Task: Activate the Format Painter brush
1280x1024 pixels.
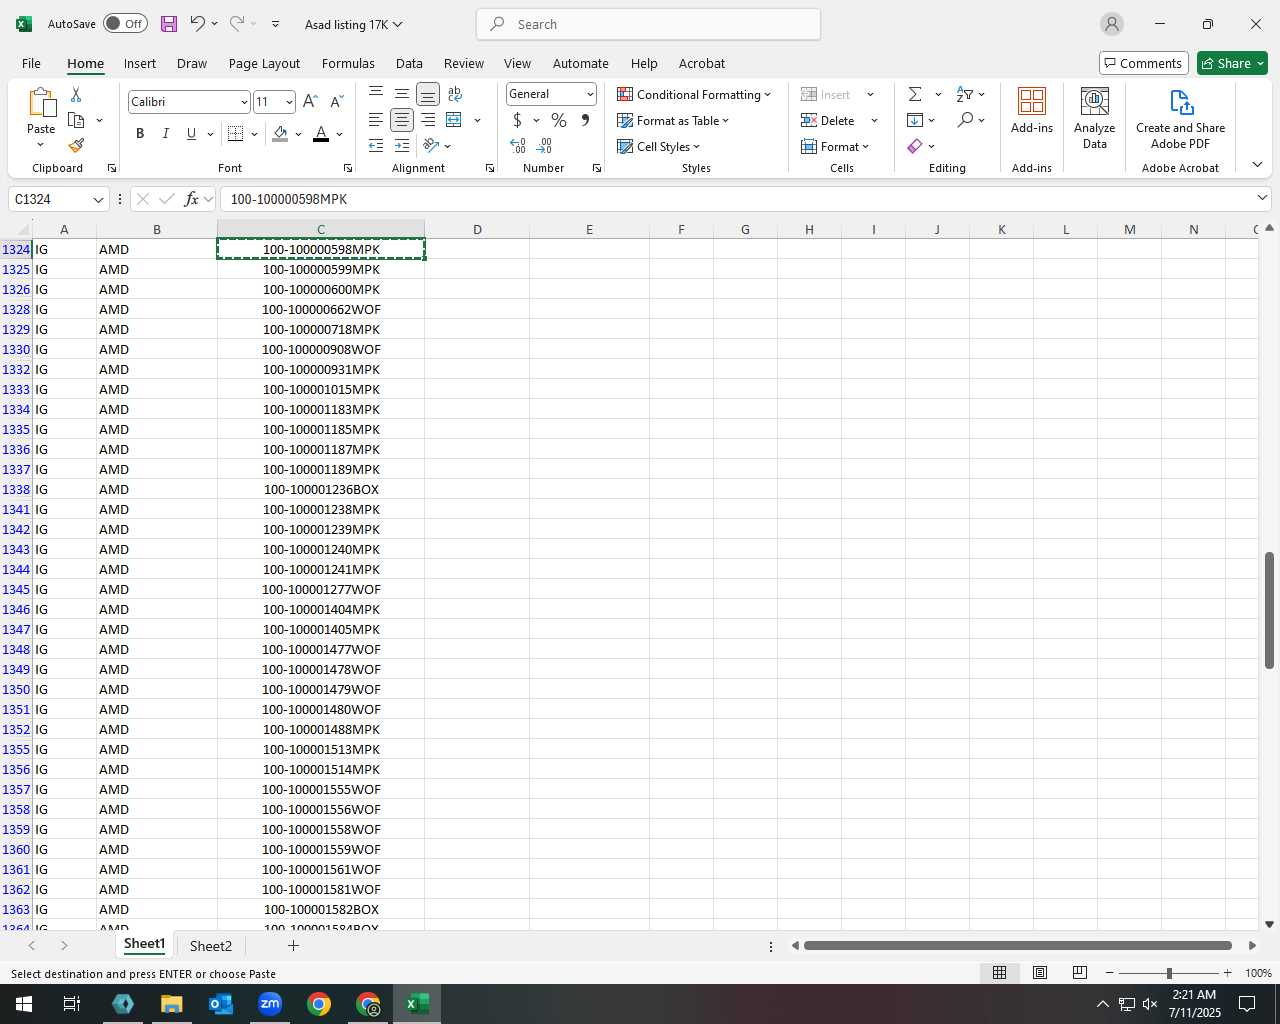Action: [x=76, y=146]
